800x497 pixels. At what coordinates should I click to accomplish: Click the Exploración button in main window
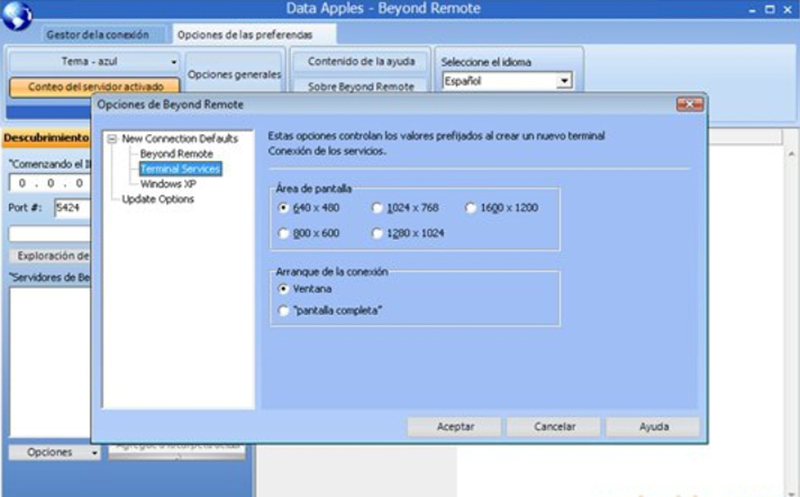[50, 256]
